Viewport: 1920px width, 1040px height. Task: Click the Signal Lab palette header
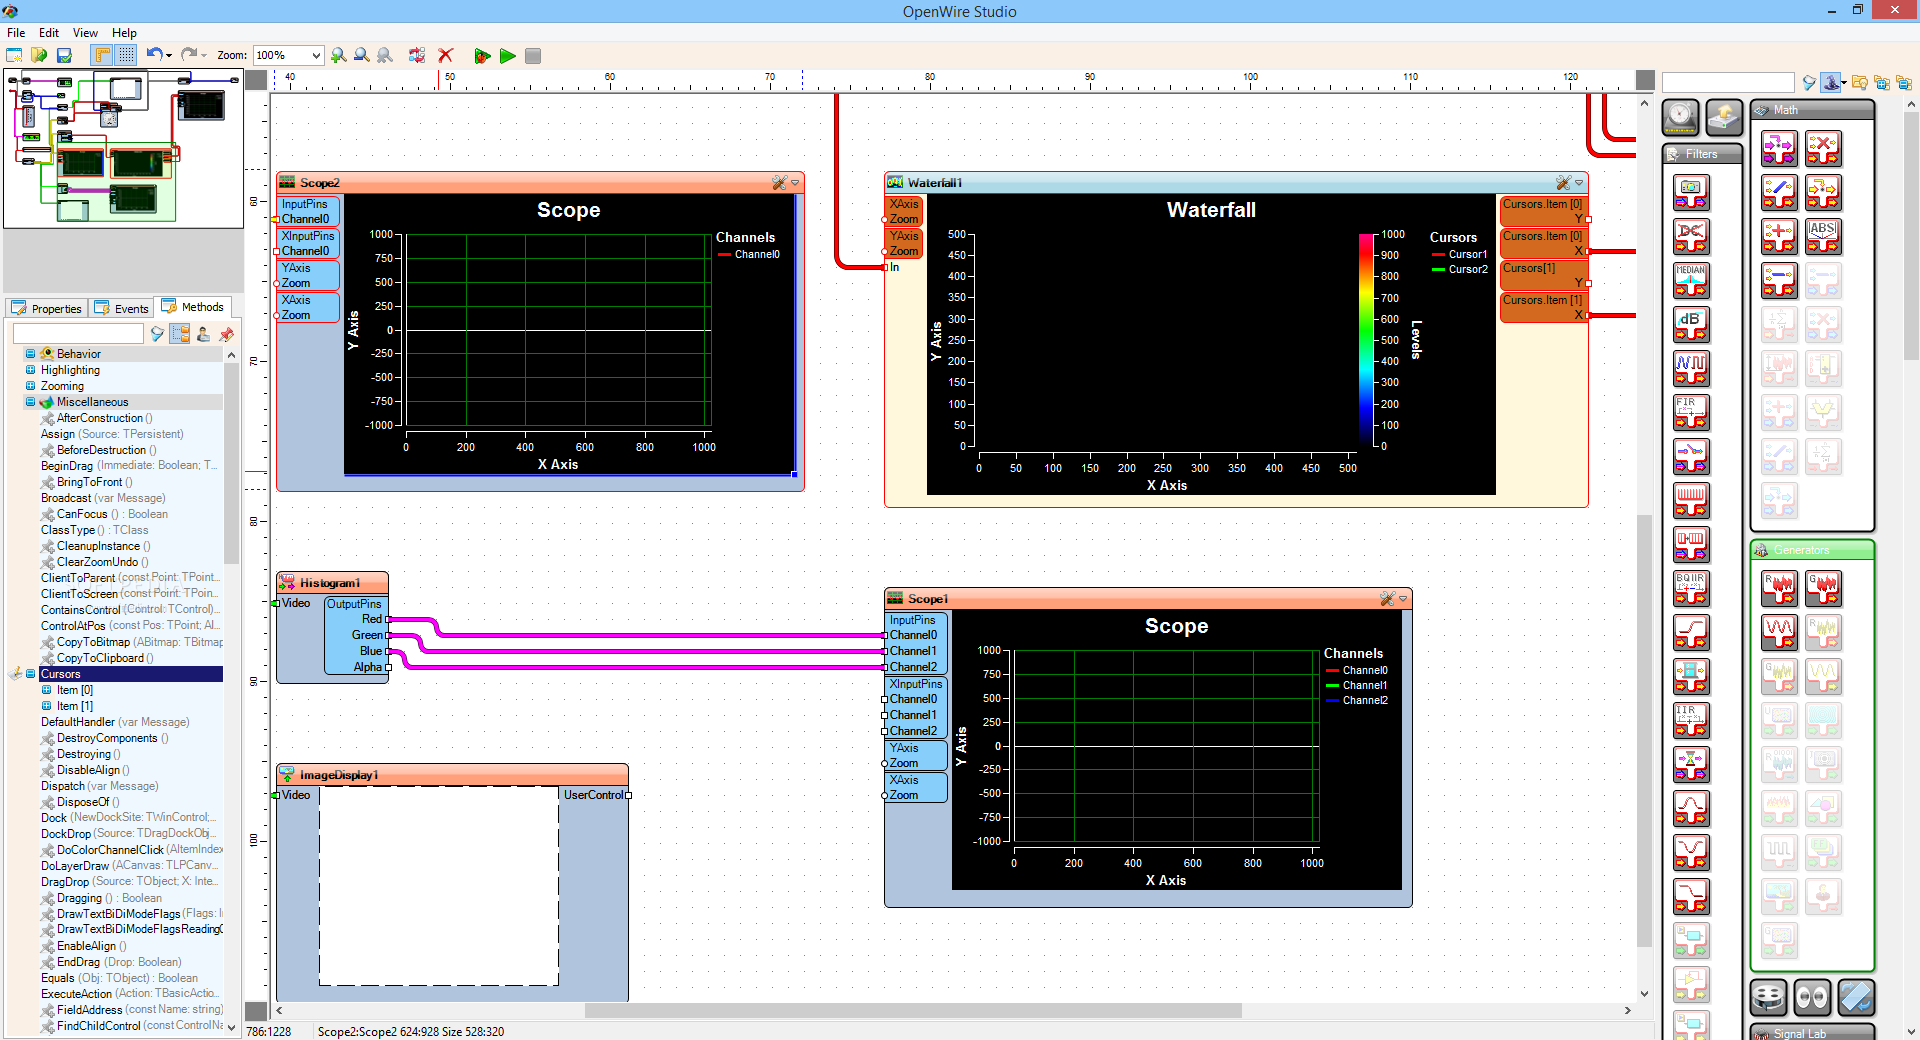(1812, 1033)
